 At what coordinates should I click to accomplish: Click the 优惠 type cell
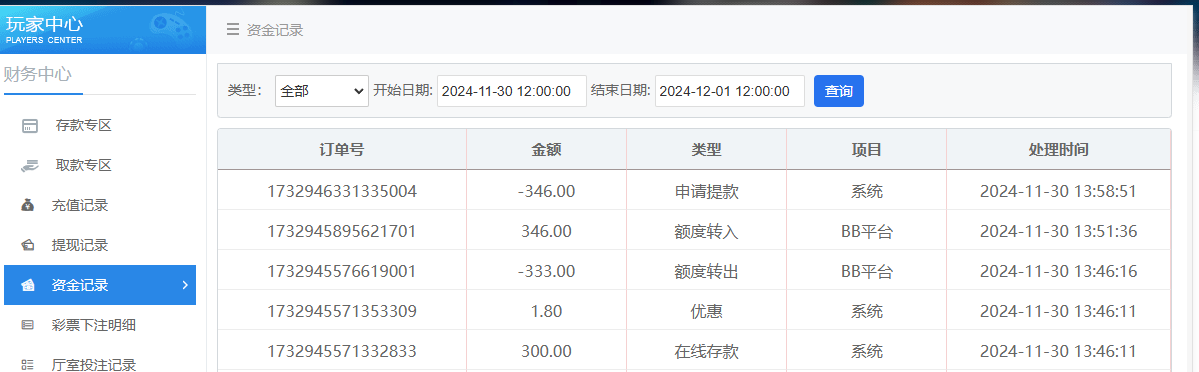point(706,312)
